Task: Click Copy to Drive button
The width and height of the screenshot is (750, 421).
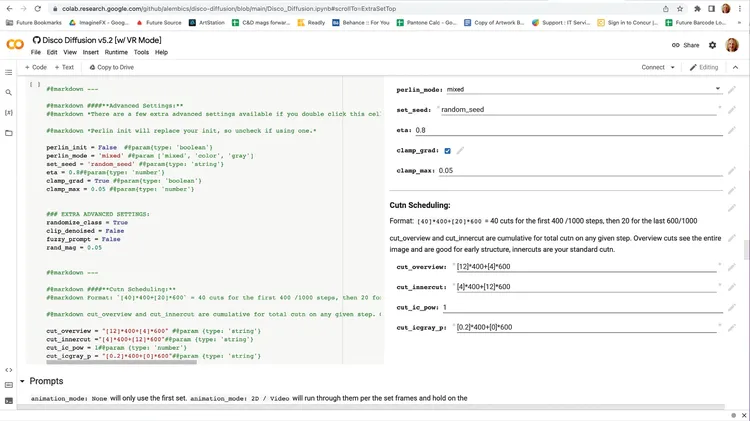Action: click(111, 67)
